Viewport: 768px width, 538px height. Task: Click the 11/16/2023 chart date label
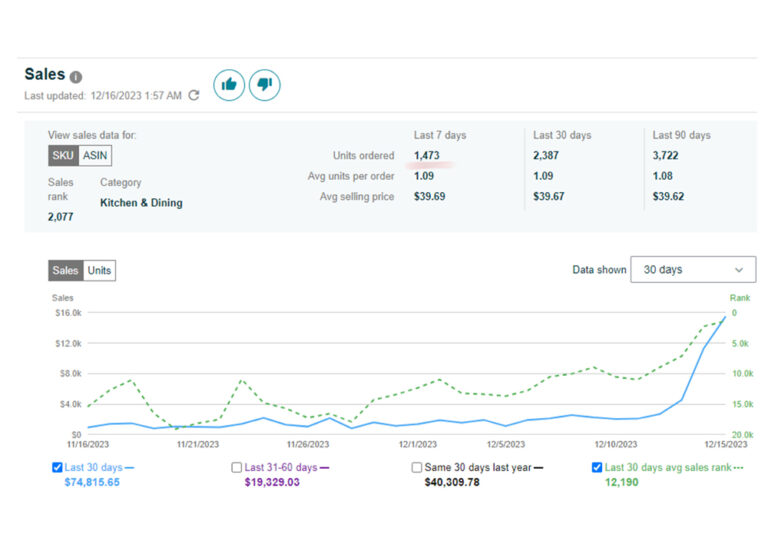click(88, 444)
